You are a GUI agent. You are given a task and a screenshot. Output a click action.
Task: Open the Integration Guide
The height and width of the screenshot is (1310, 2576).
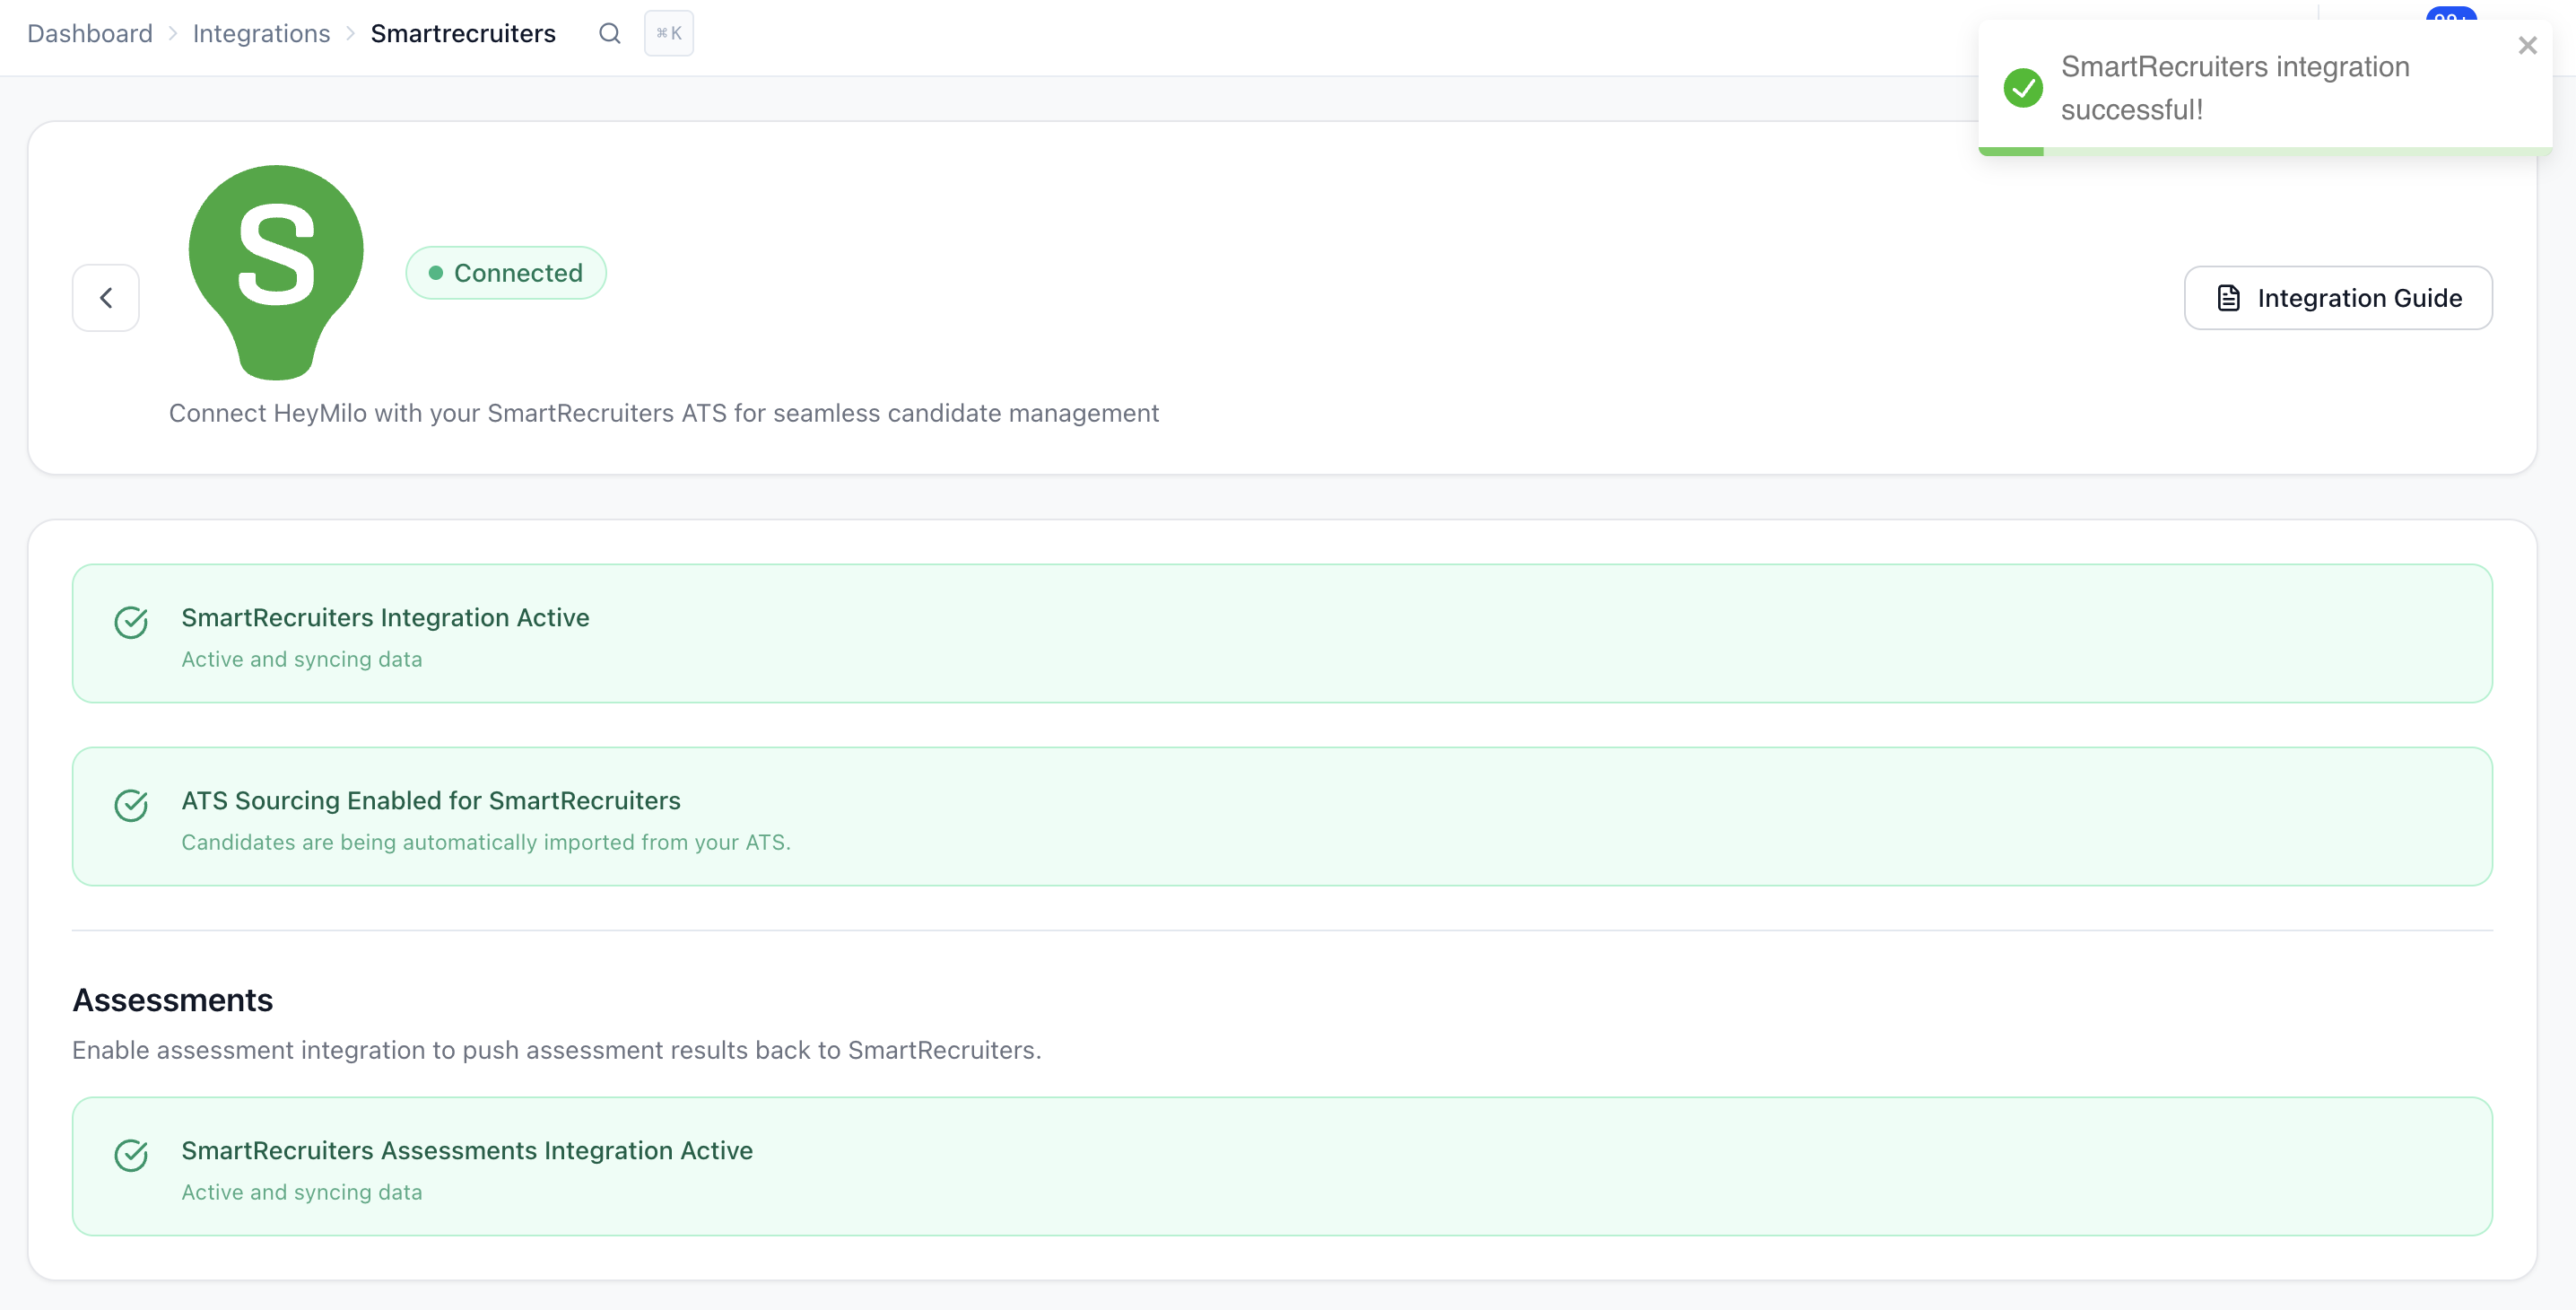(2338, 298)
